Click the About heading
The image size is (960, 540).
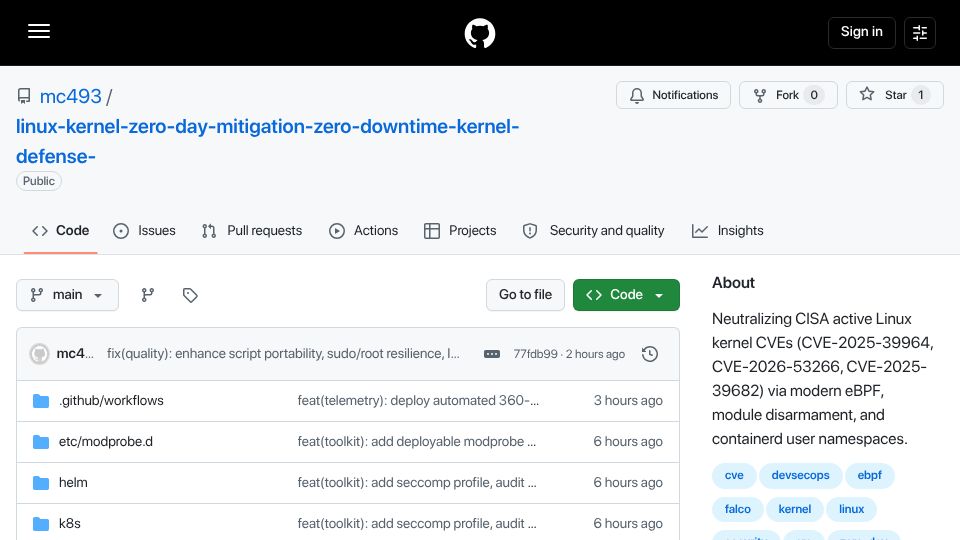tap(733, 283)
